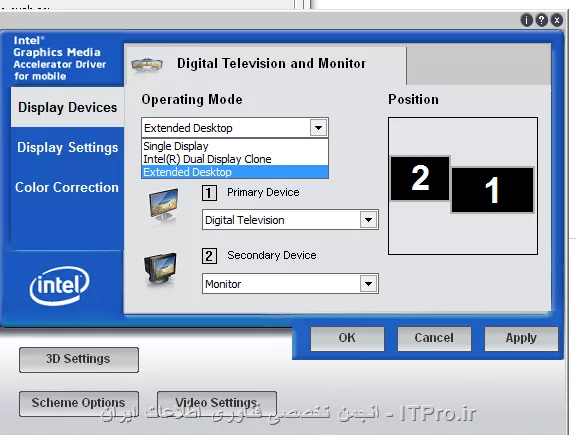Select display 1 in Position preview

coord(492,190)
